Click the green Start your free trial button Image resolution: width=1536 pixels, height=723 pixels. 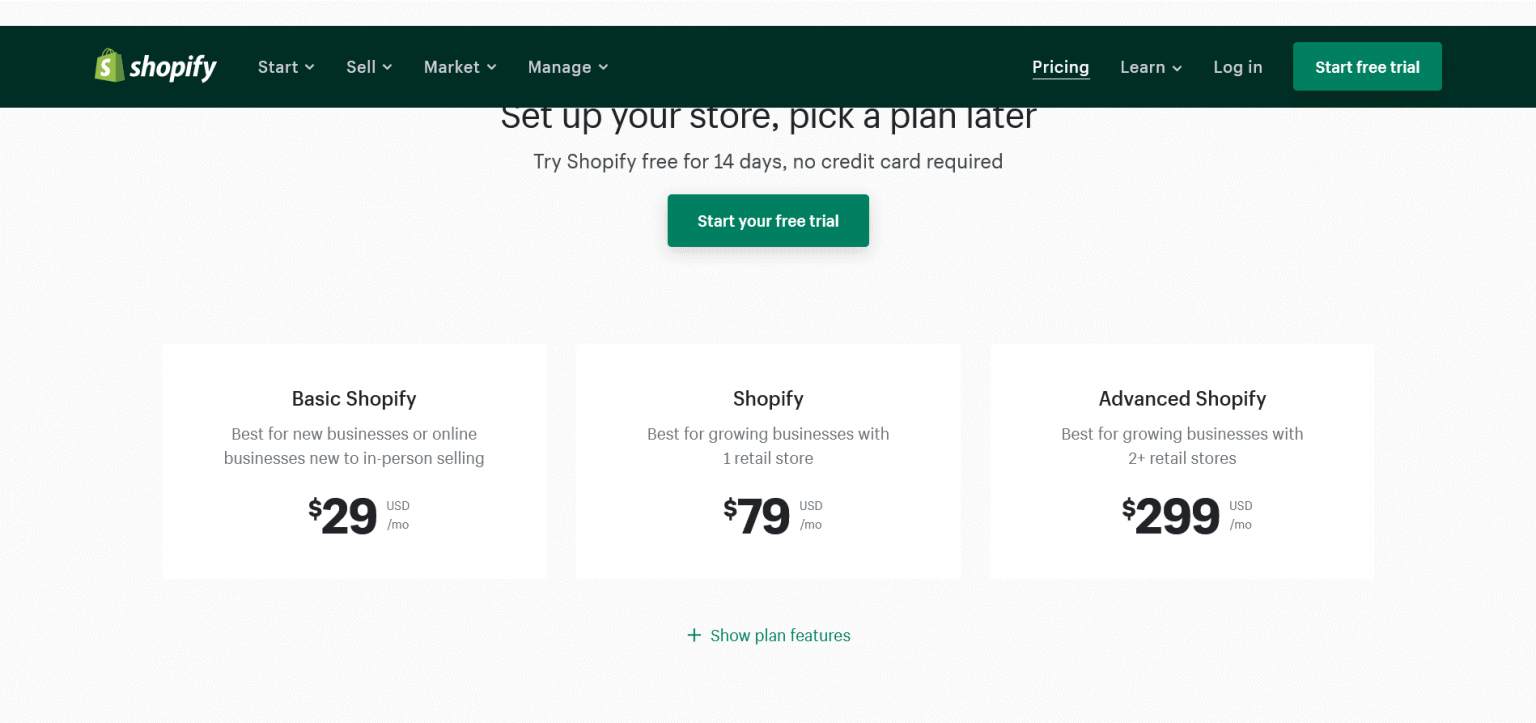coord(768,220)
